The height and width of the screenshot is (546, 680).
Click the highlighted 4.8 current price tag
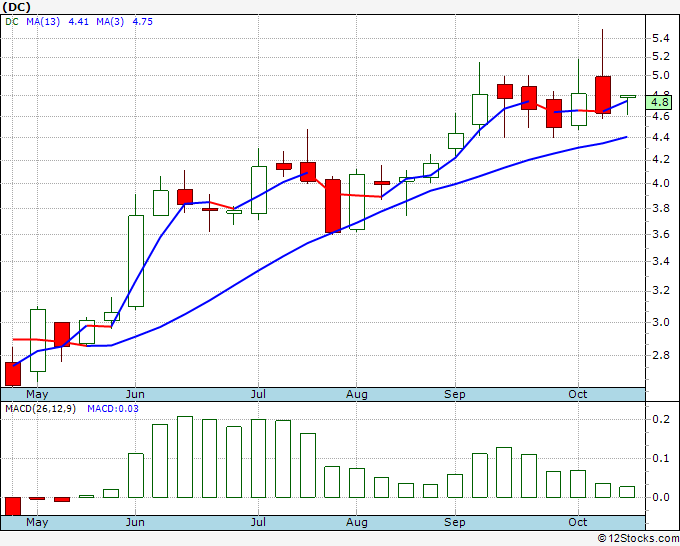(x=659, y=103)
